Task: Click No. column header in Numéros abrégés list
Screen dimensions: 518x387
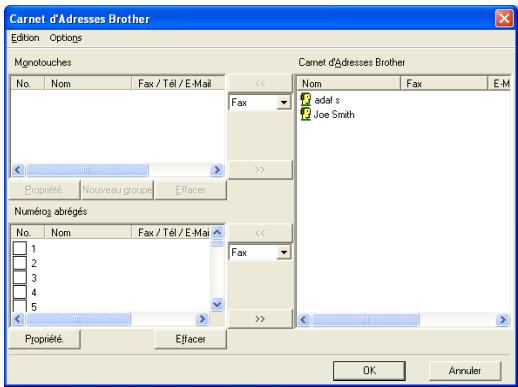Action: [x=28, y=232]
